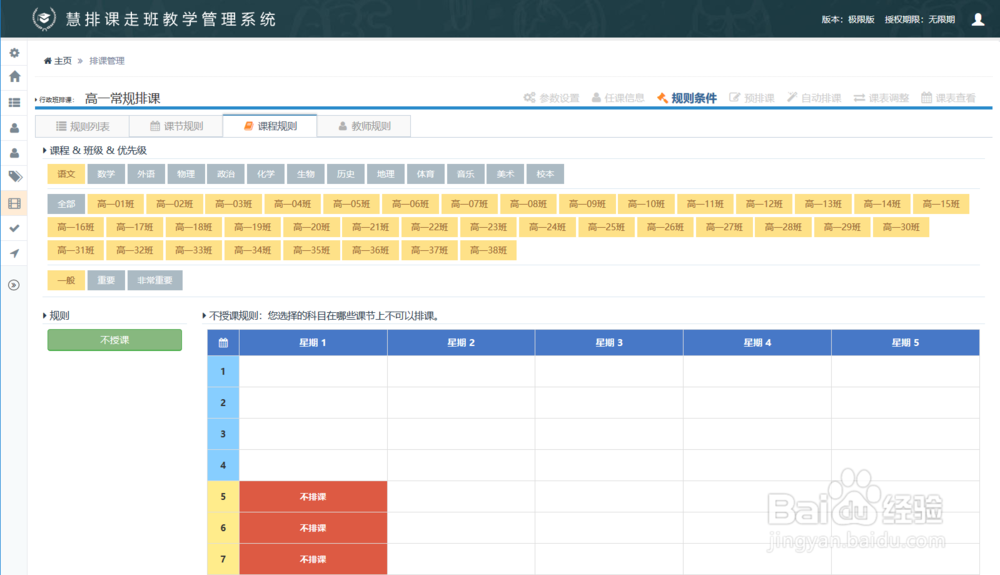Clear the 不排课 cell for Monday period 5
The height and width of the screenshot is (575, 1000).
(313, 497)
